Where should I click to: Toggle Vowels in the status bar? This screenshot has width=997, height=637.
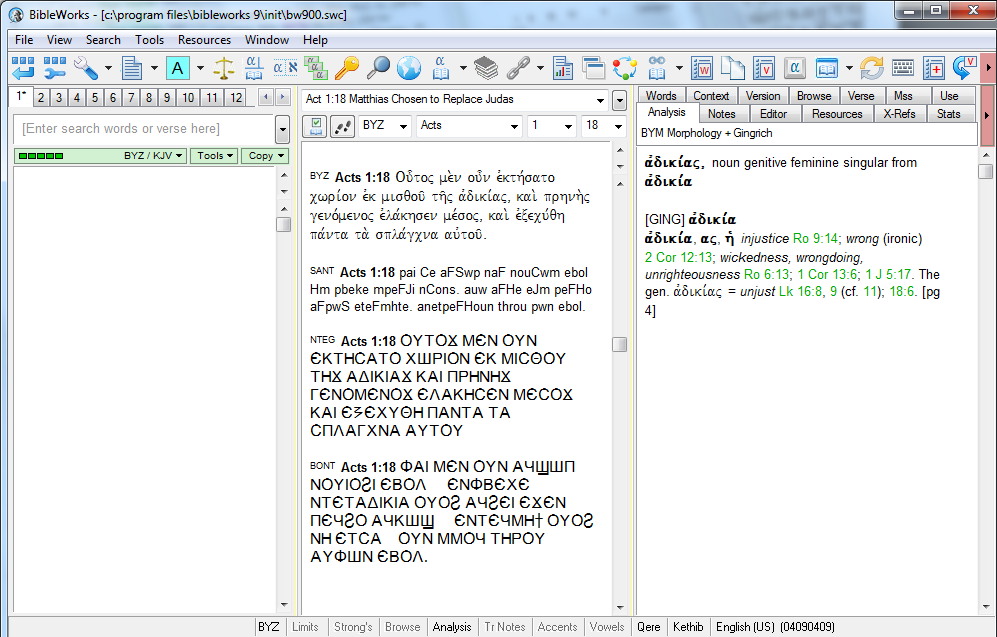click(607, 627)
